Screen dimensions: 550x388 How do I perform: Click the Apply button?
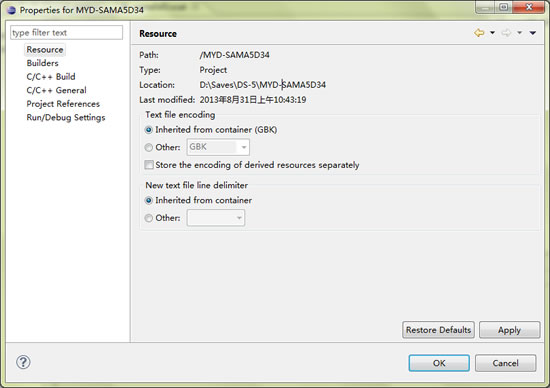[x=509, y=330]
